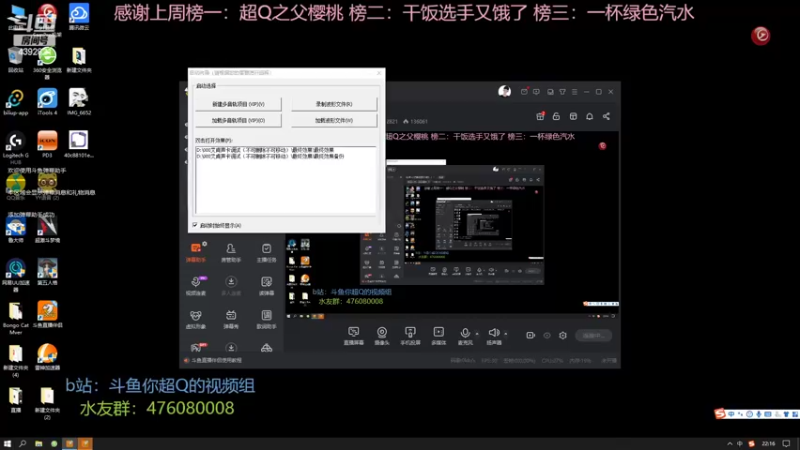
Task: Expand speaker options arrow beside 扬声器
Action: [x=506, y=334]
